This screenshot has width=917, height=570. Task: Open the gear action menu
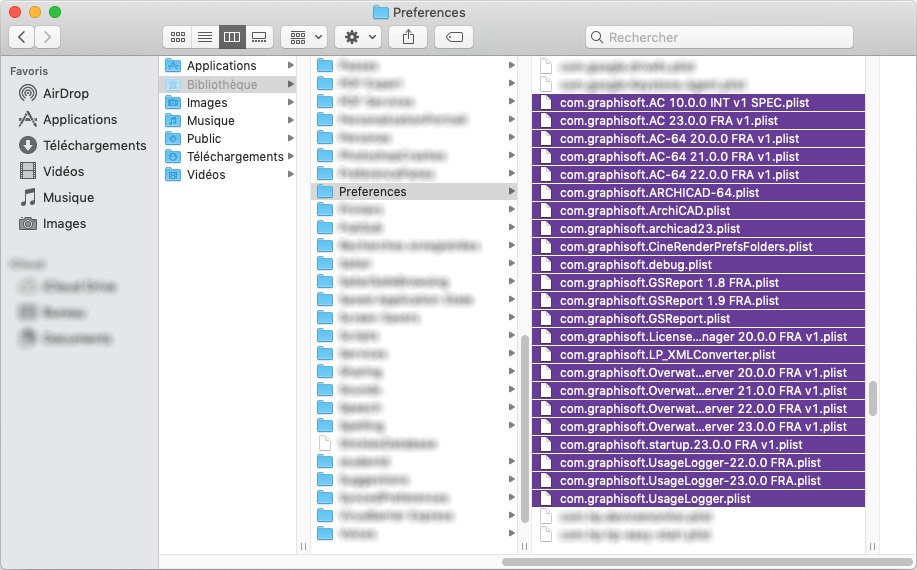(358, 37)
